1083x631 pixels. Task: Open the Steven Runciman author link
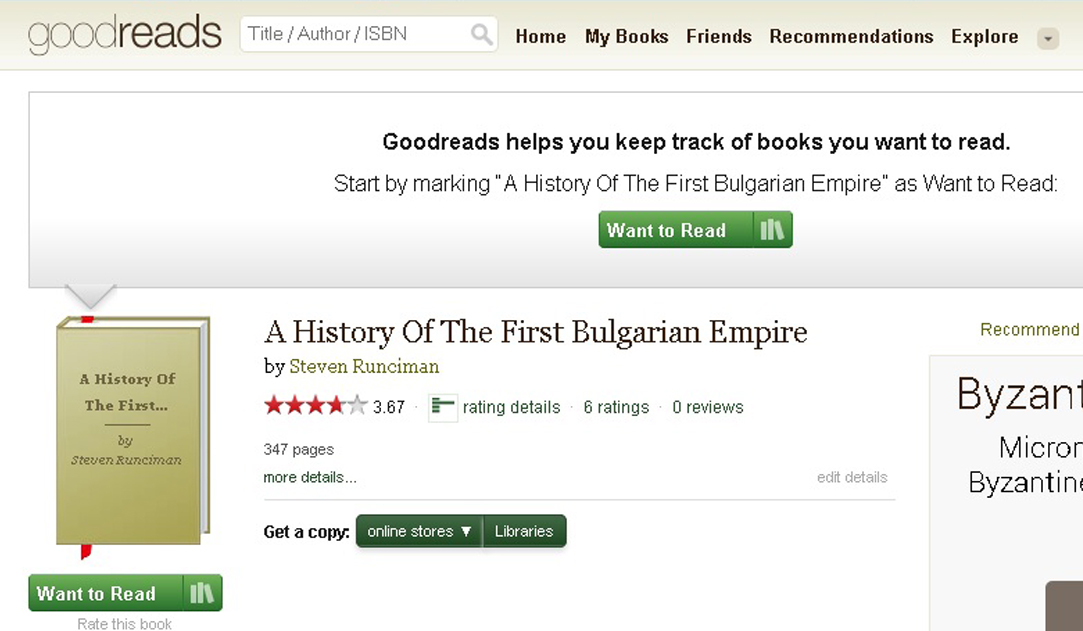(x=364, y=366)
